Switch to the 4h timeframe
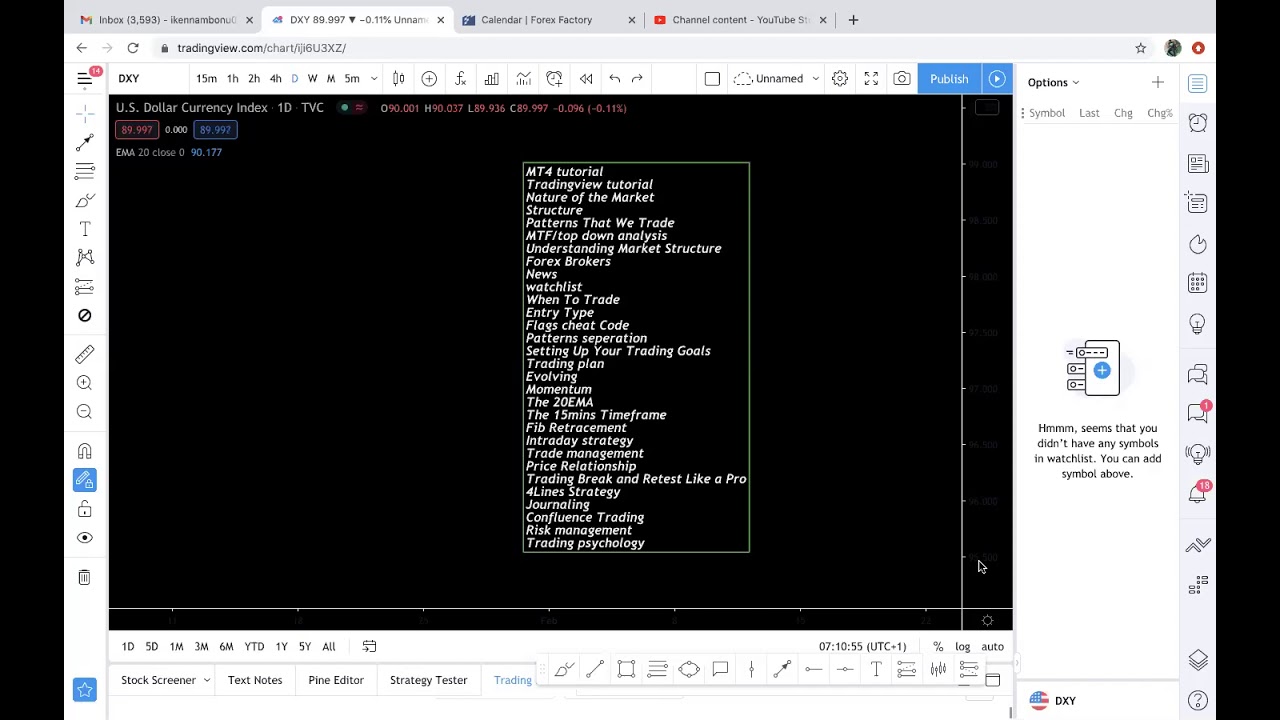The height and width of the screenshot is (720, 1280). pyautogui.click(x=276, y=79)
